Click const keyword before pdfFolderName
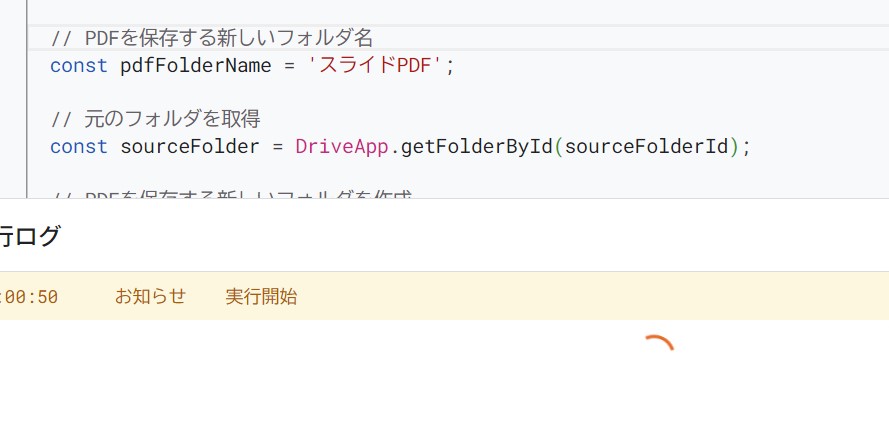The height and width of the screenshot is (442, 889). [79, 66]
